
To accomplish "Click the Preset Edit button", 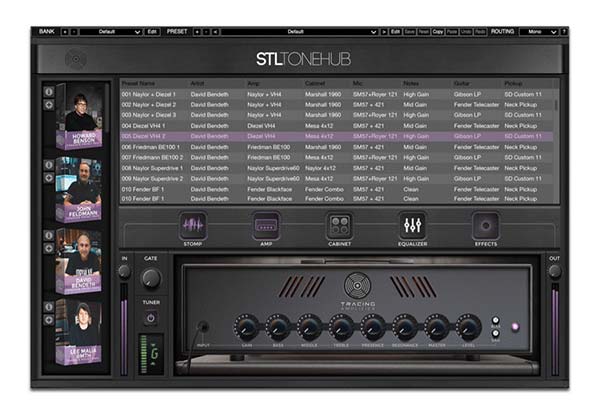I will (x=396, y=32).
